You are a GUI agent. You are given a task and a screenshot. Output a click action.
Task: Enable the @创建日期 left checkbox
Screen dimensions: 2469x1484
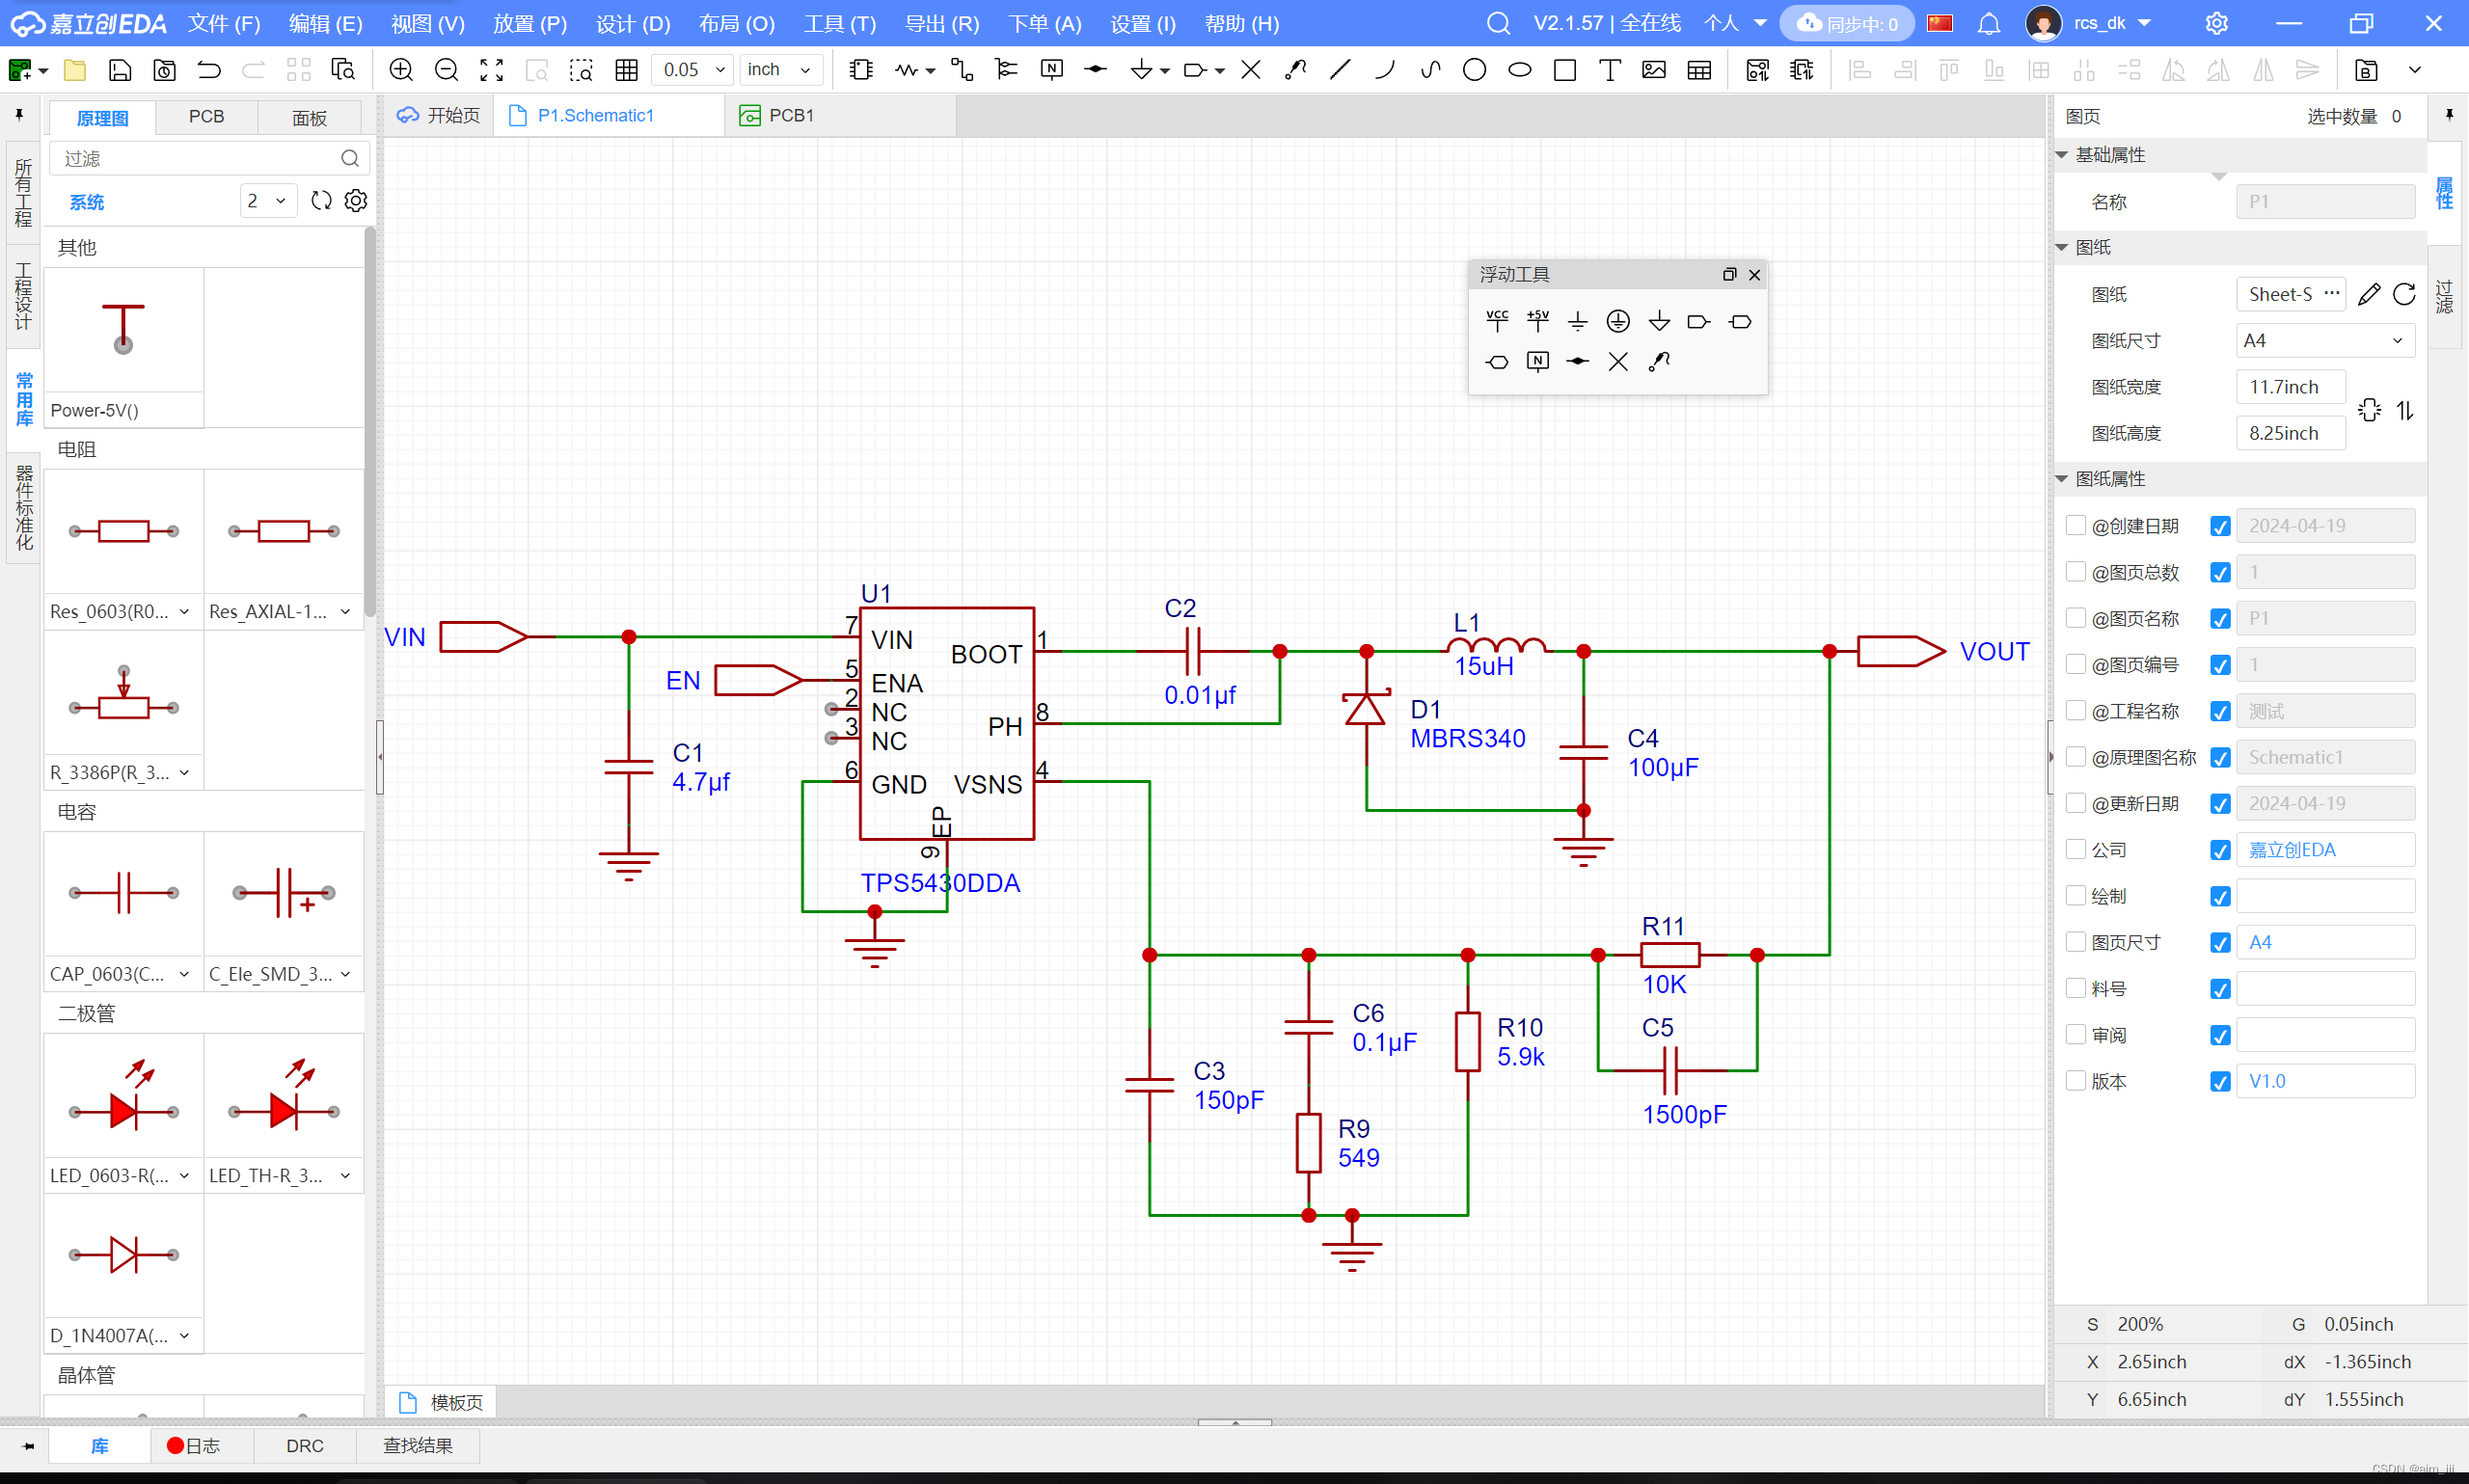[2075, 526]
